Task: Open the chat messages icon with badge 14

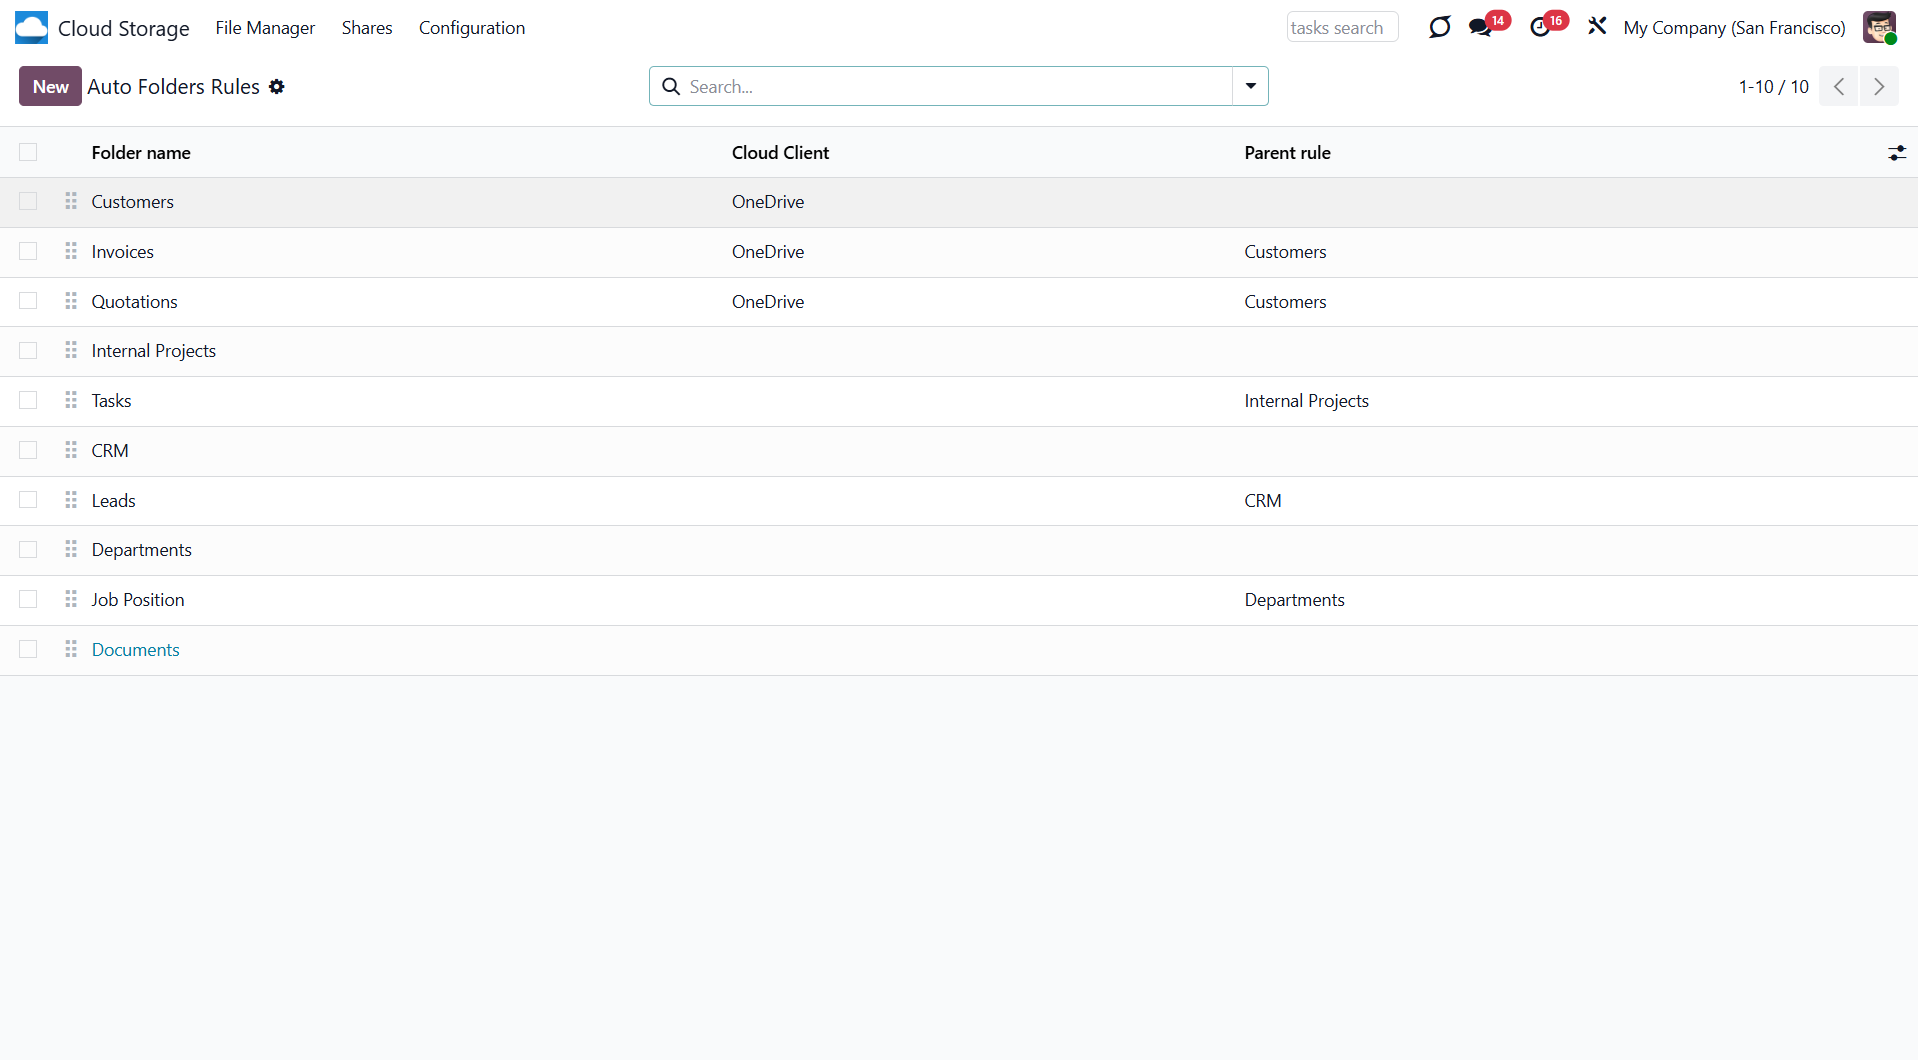Action: pos(1481,28)
